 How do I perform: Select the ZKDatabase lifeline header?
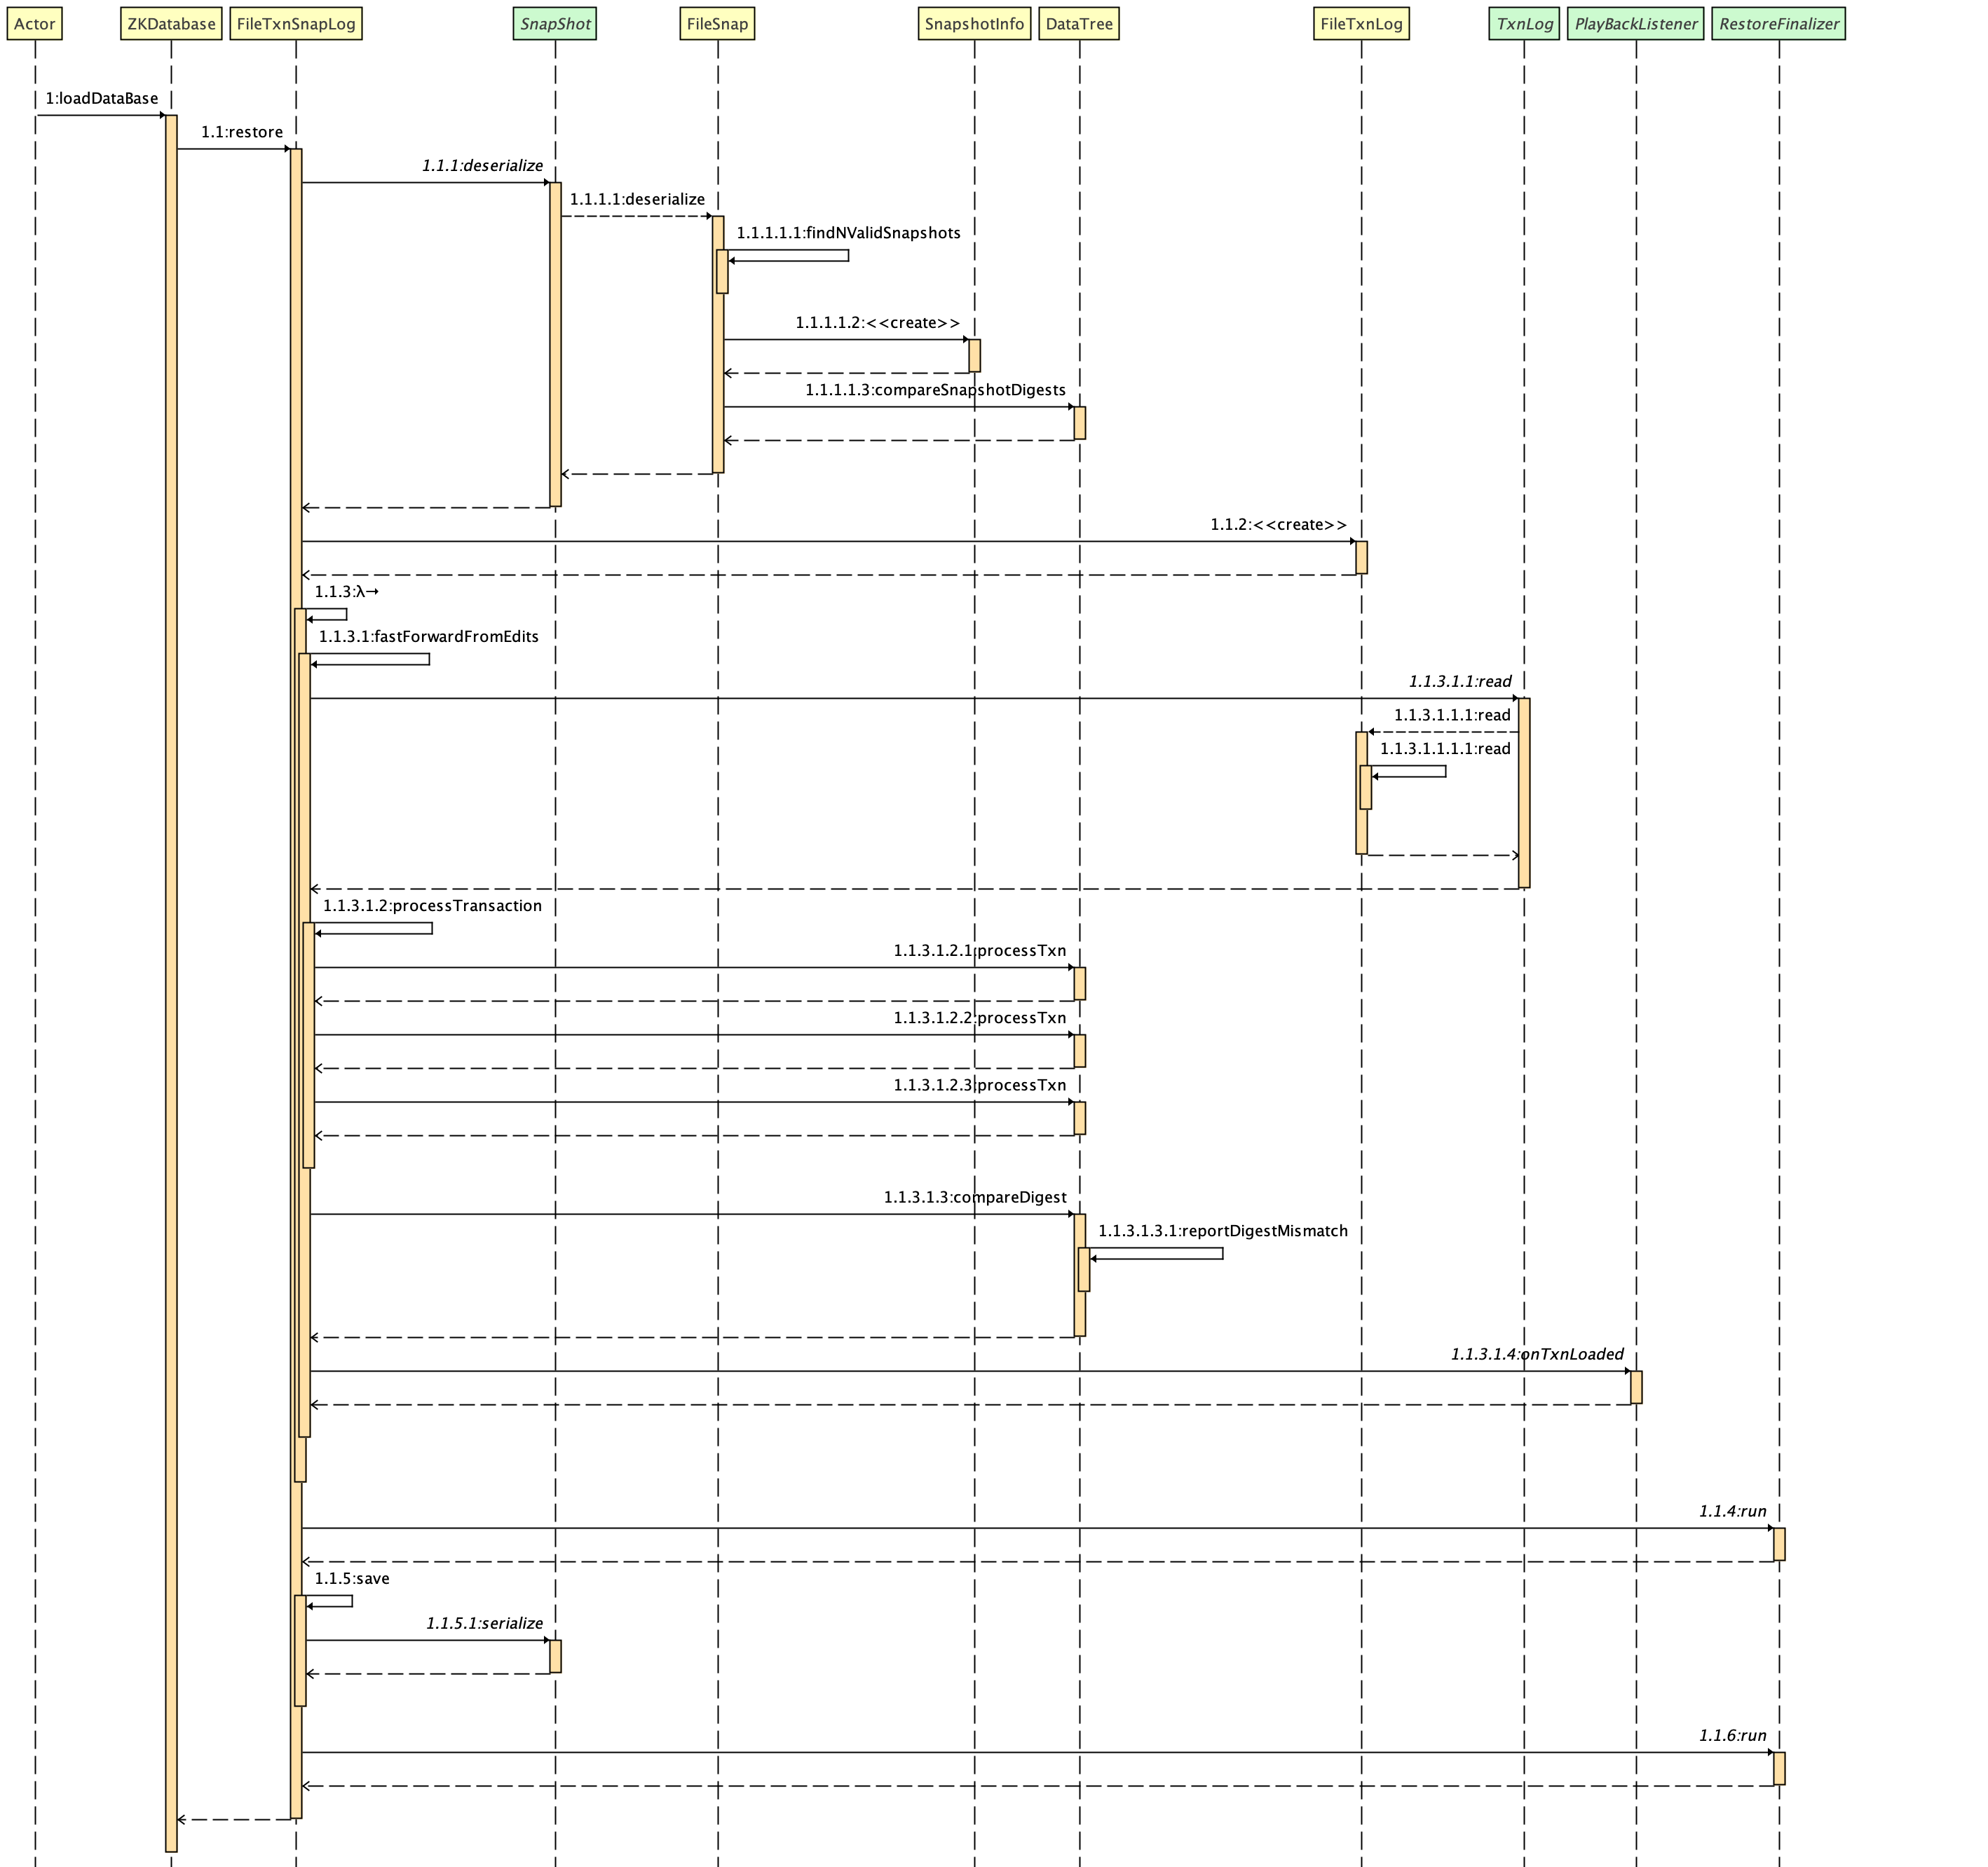(x=172, y=22)
